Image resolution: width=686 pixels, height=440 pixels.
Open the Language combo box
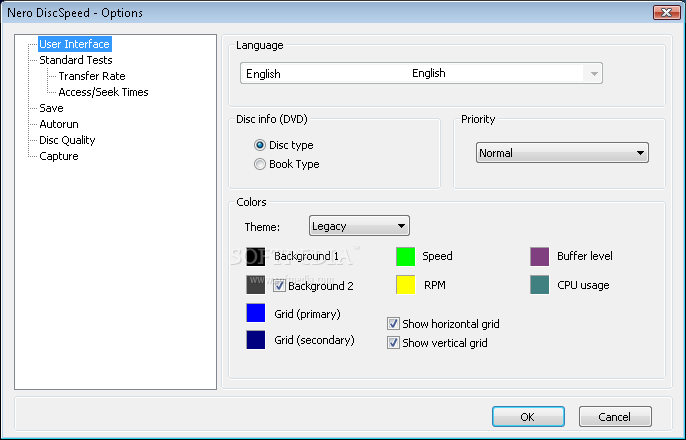(421, 73)
